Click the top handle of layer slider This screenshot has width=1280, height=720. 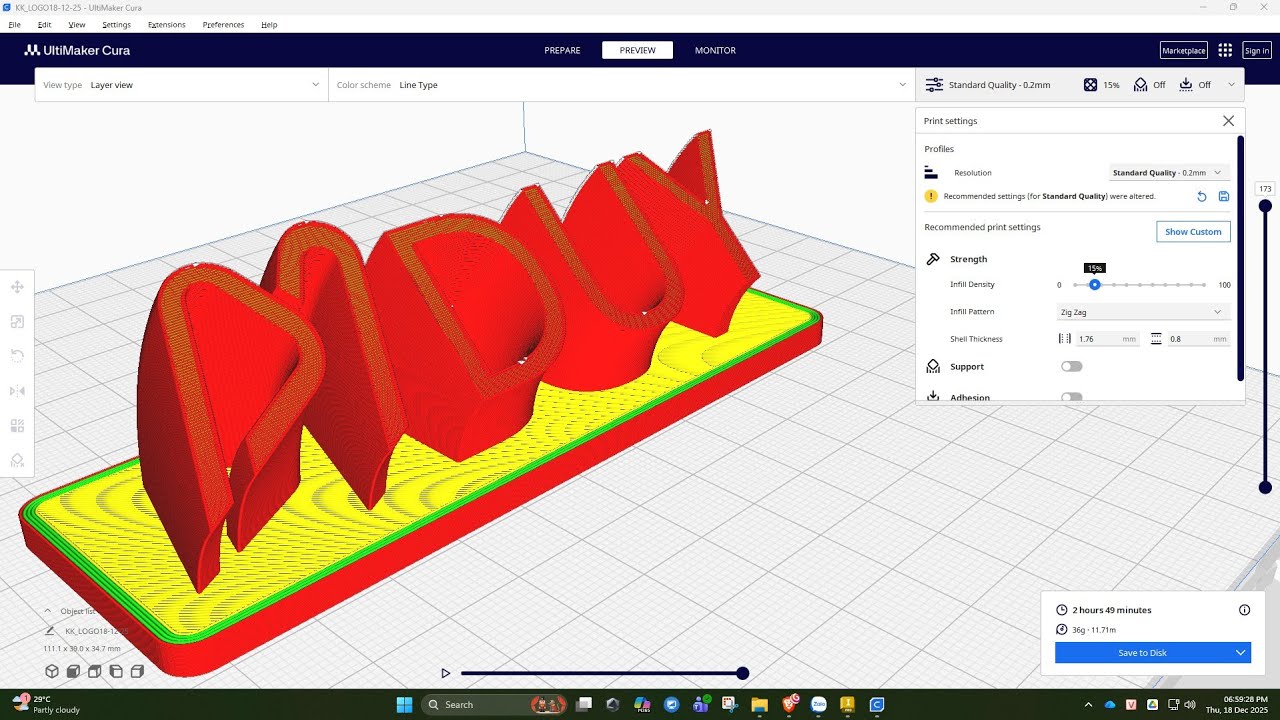coord(1265,206)
